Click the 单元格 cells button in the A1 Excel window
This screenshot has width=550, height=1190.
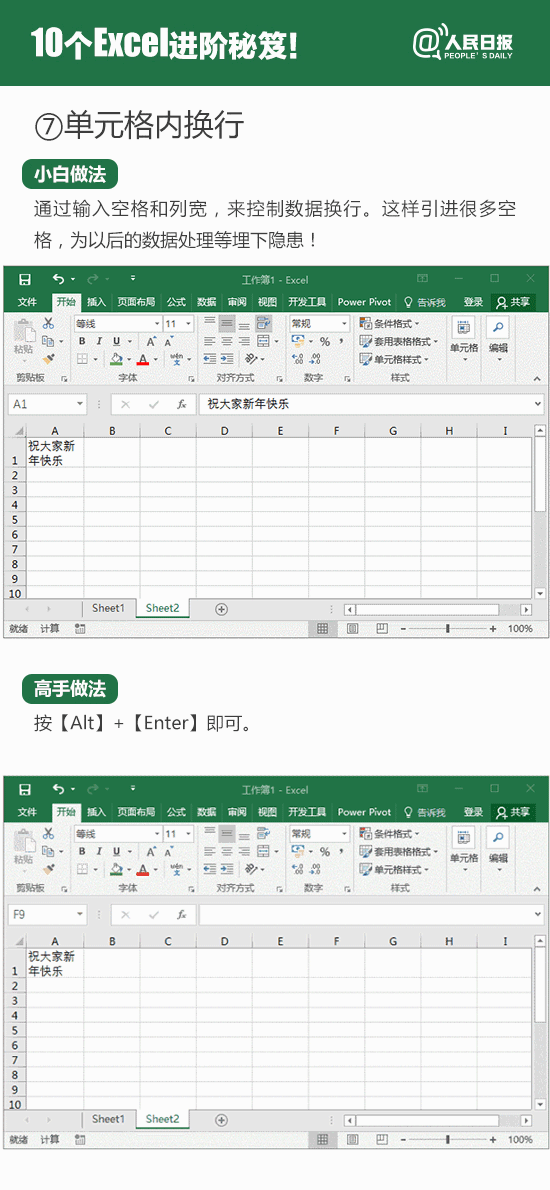[x=464, y=338]
